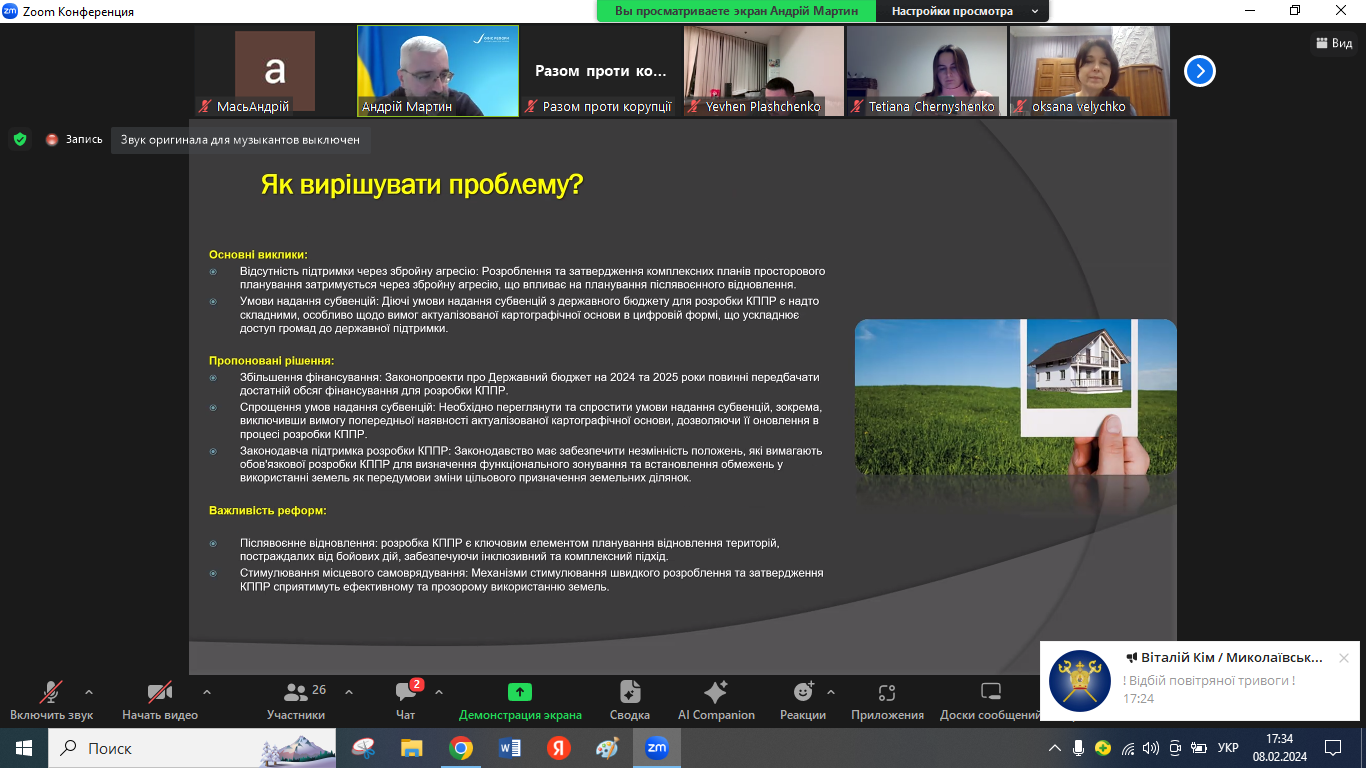Click the Telegram channel avatar in notification
This screenshot has width=1366, height=768.
pos(1080,681)
